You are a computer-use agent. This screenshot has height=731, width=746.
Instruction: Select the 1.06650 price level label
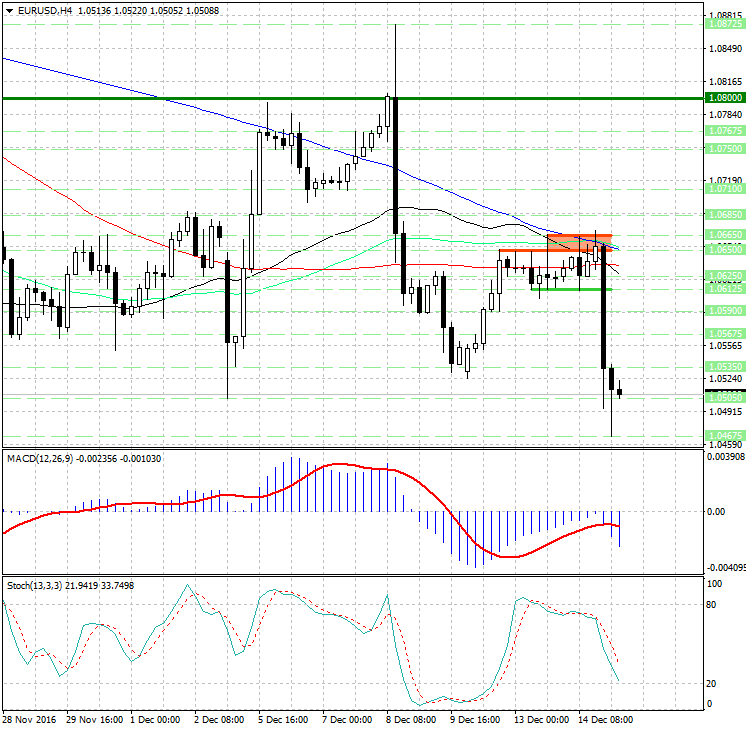tap(725, 235)
